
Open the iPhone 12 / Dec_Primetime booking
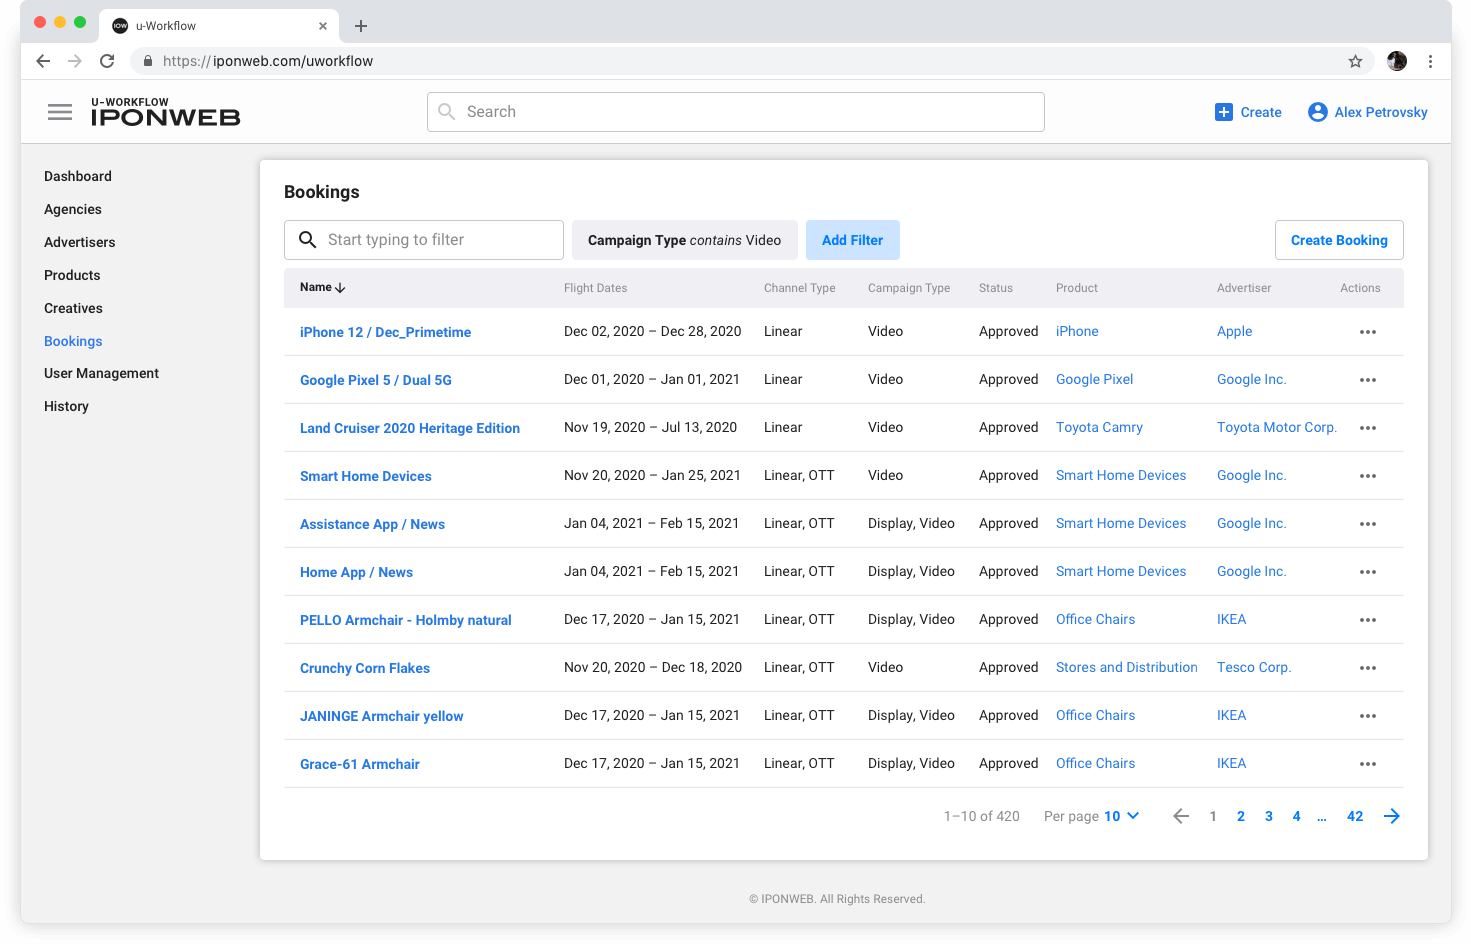385,332
